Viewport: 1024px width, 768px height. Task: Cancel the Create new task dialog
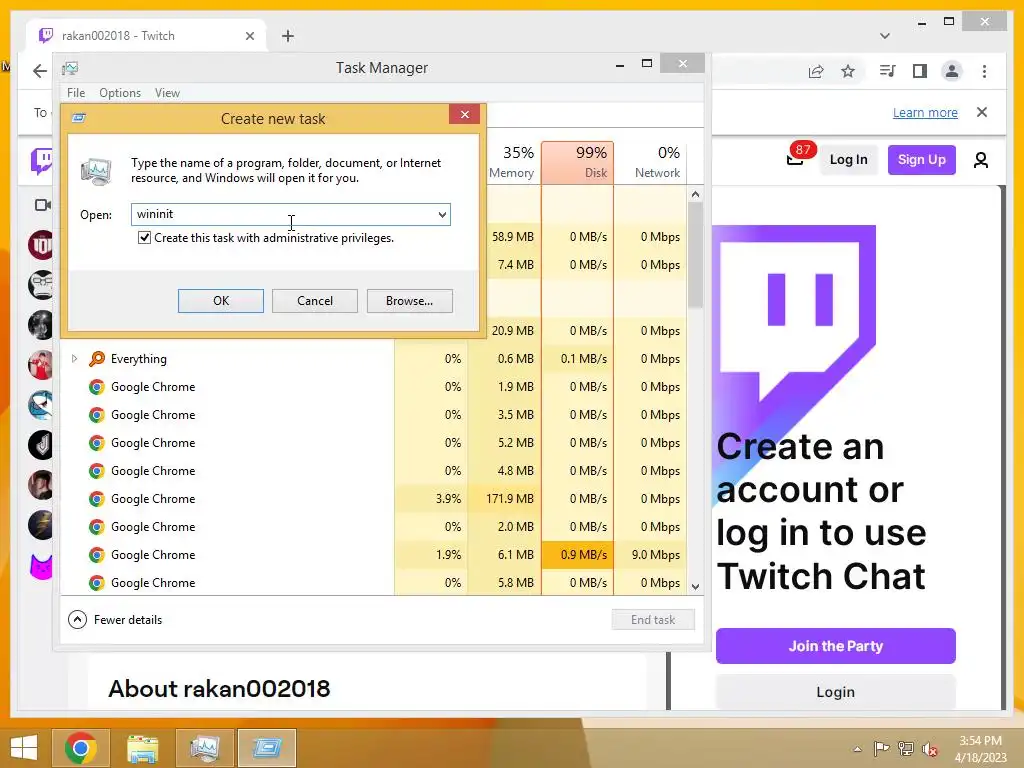click(315, 301)
